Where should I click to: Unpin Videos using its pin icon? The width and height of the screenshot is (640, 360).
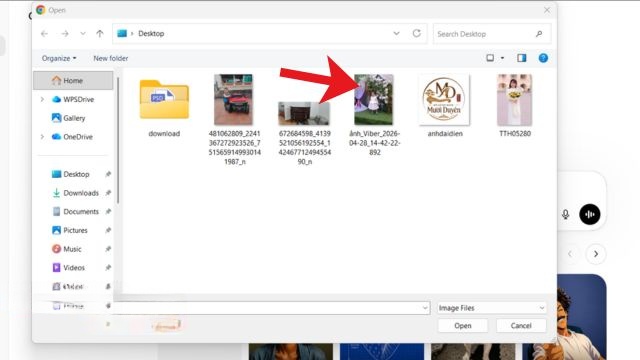[x=108, y=268]
